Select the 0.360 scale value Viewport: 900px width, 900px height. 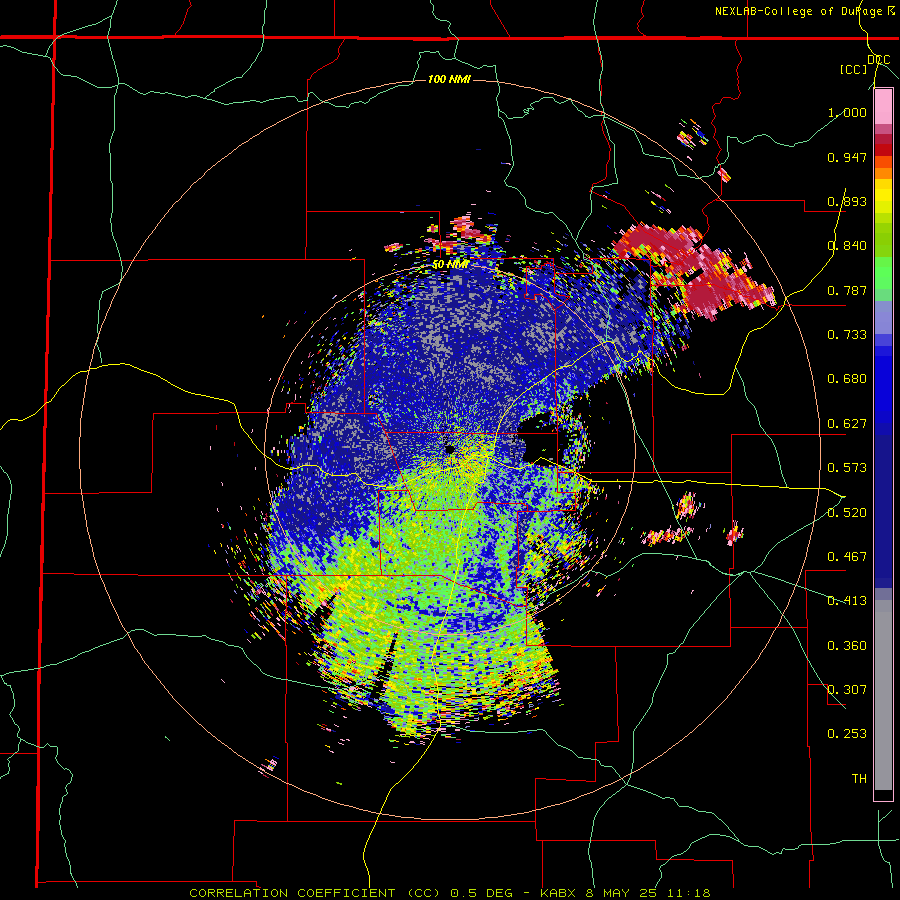click(x=847, y=646)
